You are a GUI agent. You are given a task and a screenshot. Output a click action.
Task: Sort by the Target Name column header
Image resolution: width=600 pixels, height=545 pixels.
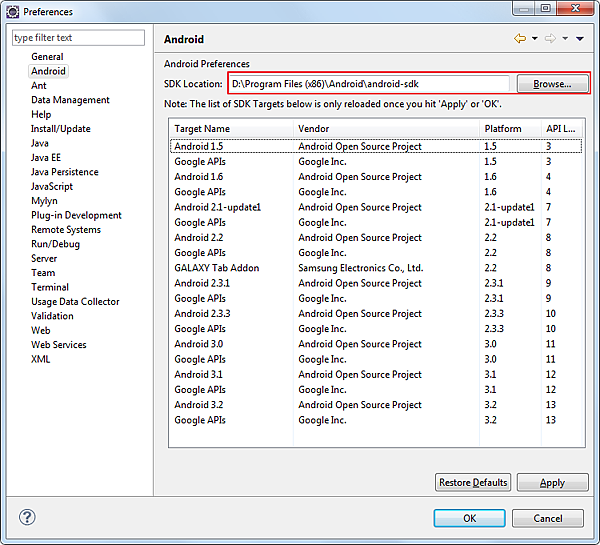pos(231,129)
